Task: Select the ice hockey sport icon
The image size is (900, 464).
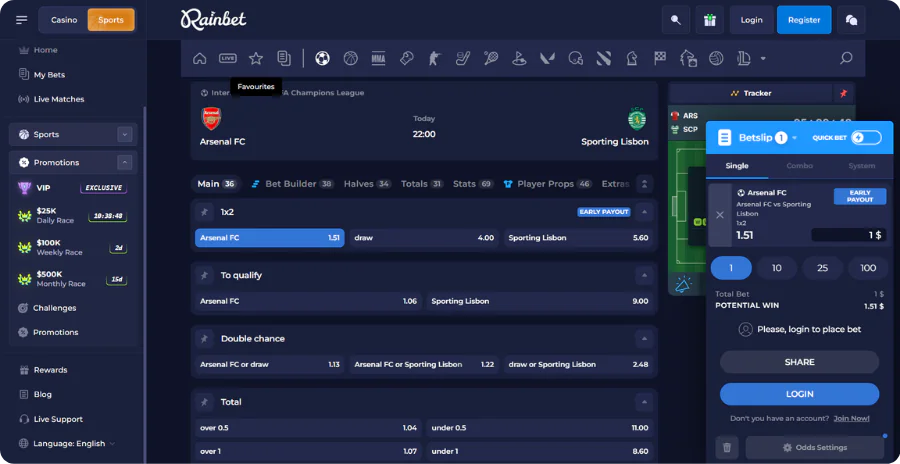Action: [463, 58]
